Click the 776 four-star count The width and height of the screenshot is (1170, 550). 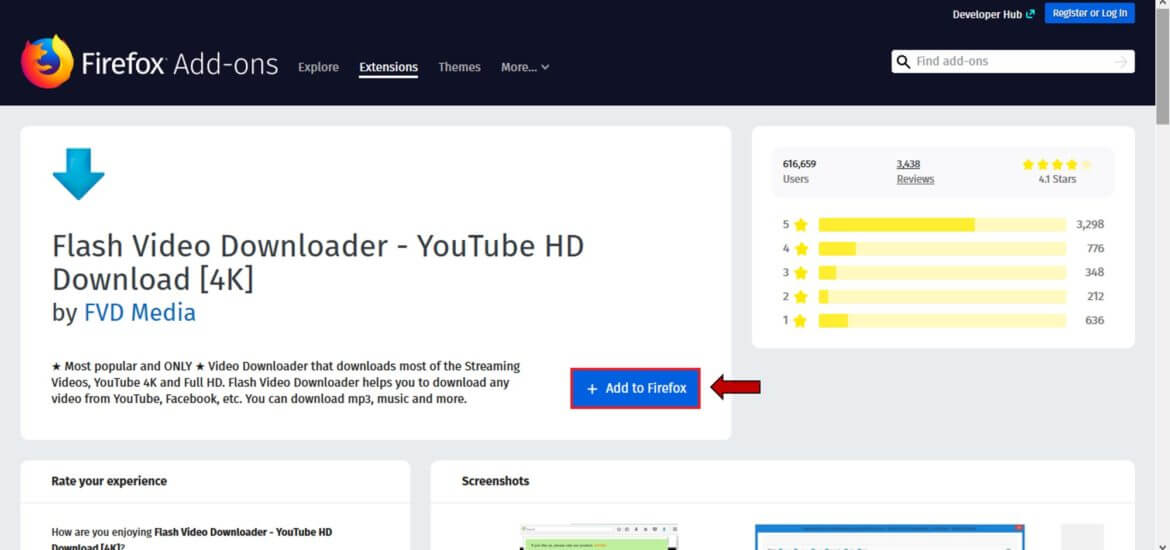1095,249
